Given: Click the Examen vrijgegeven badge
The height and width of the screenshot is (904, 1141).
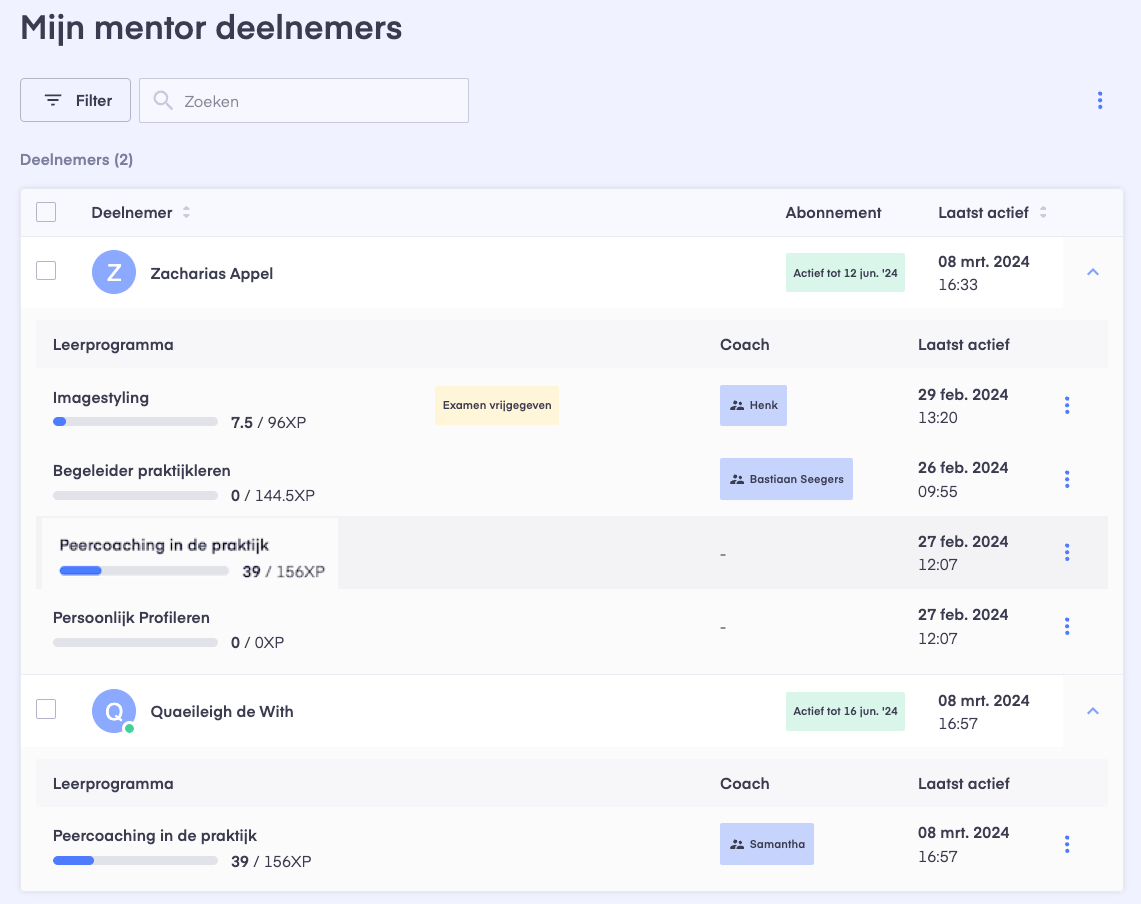Looking at the screenshot, I should coord(497,405).
